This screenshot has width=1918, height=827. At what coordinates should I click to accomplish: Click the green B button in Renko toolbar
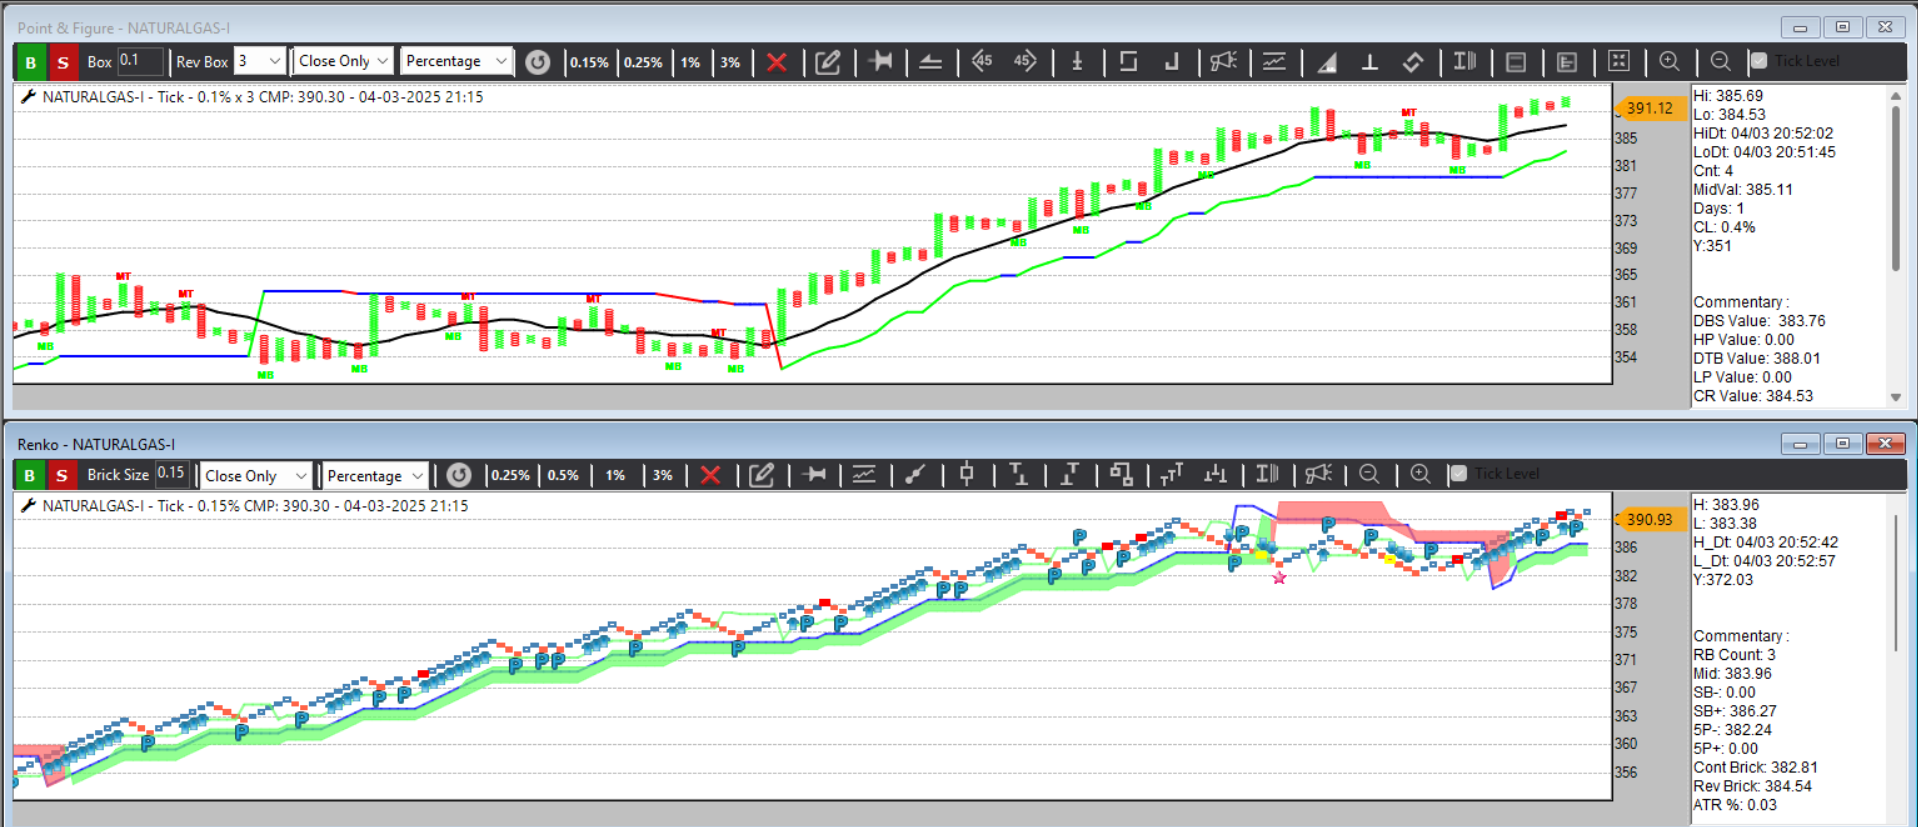(30, 475)
